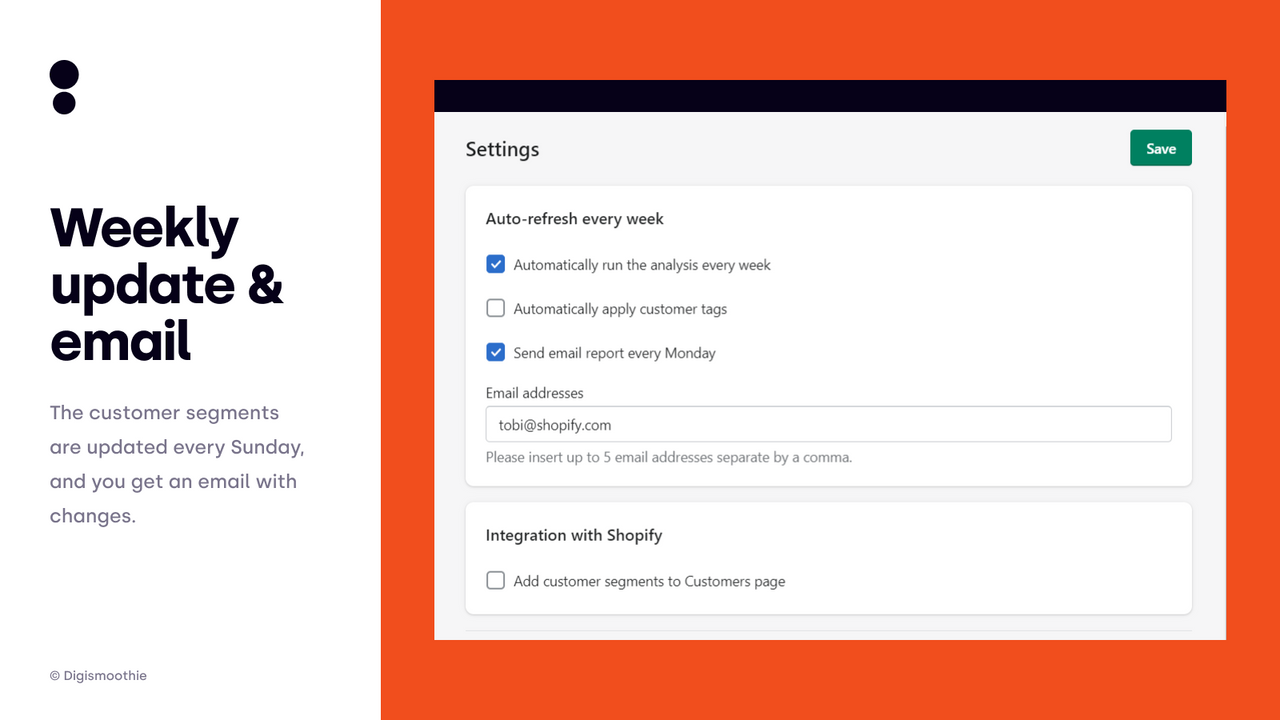This screenshot has height=720, width=1280.
Task: Uncheck the run analysis every week checkbox
Action: coord(496,264)
